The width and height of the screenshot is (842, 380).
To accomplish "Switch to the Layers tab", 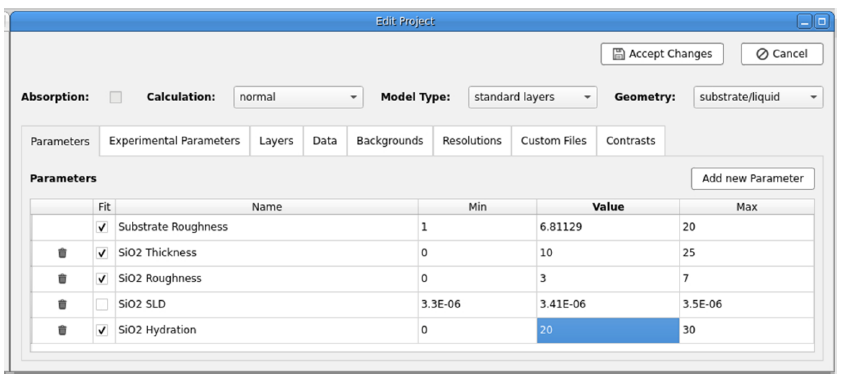I will point(277,141).
